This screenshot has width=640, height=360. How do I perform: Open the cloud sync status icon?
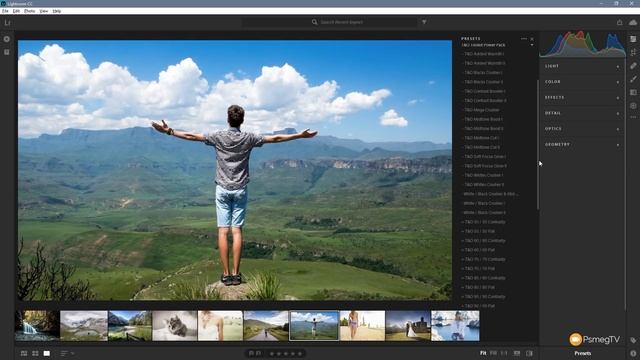click(x=633, y=22)
